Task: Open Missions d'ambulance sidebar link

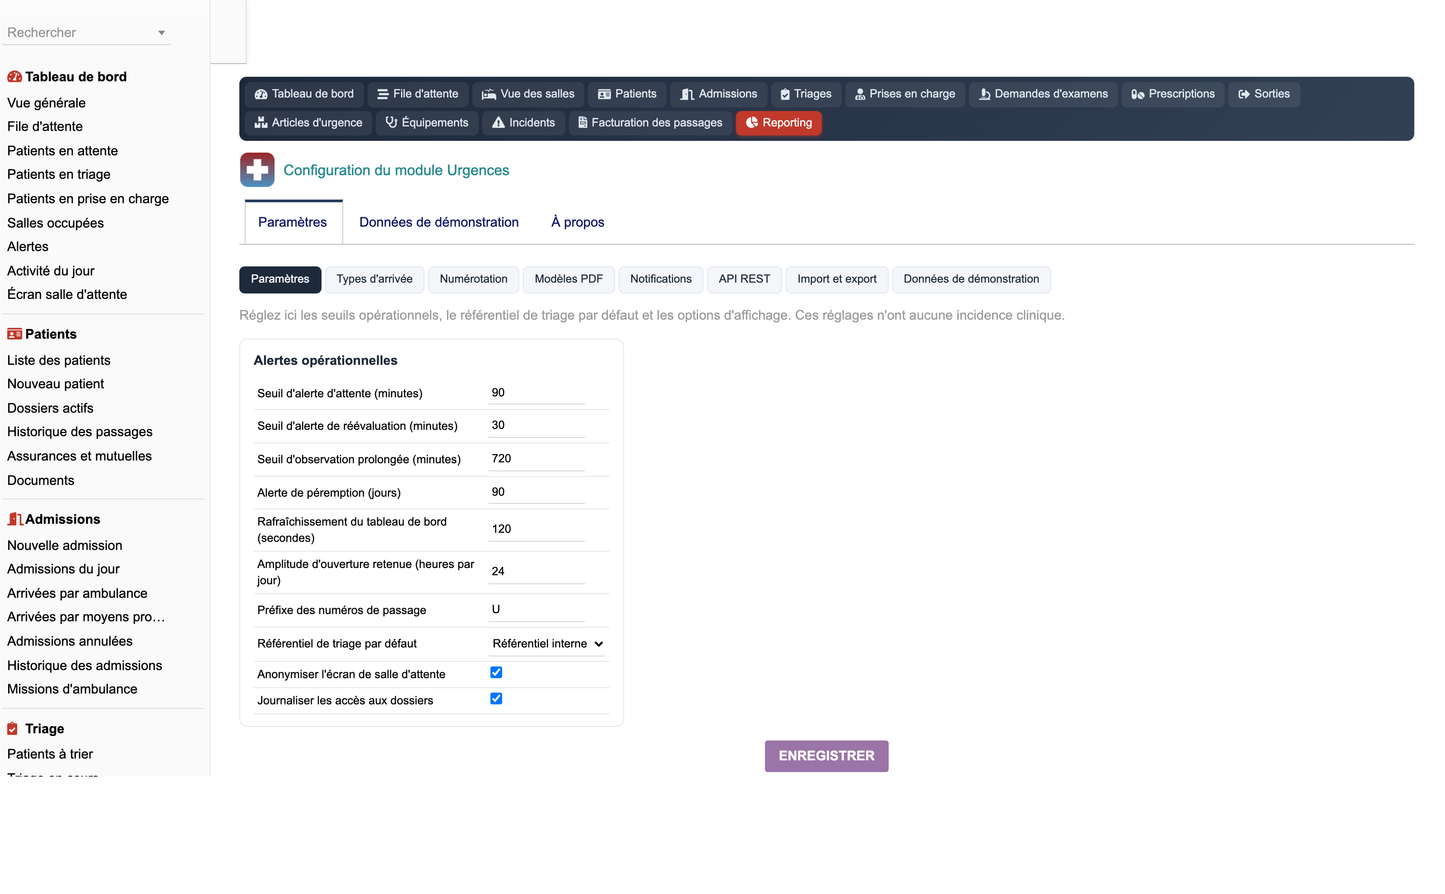Action: click(72, 689)
